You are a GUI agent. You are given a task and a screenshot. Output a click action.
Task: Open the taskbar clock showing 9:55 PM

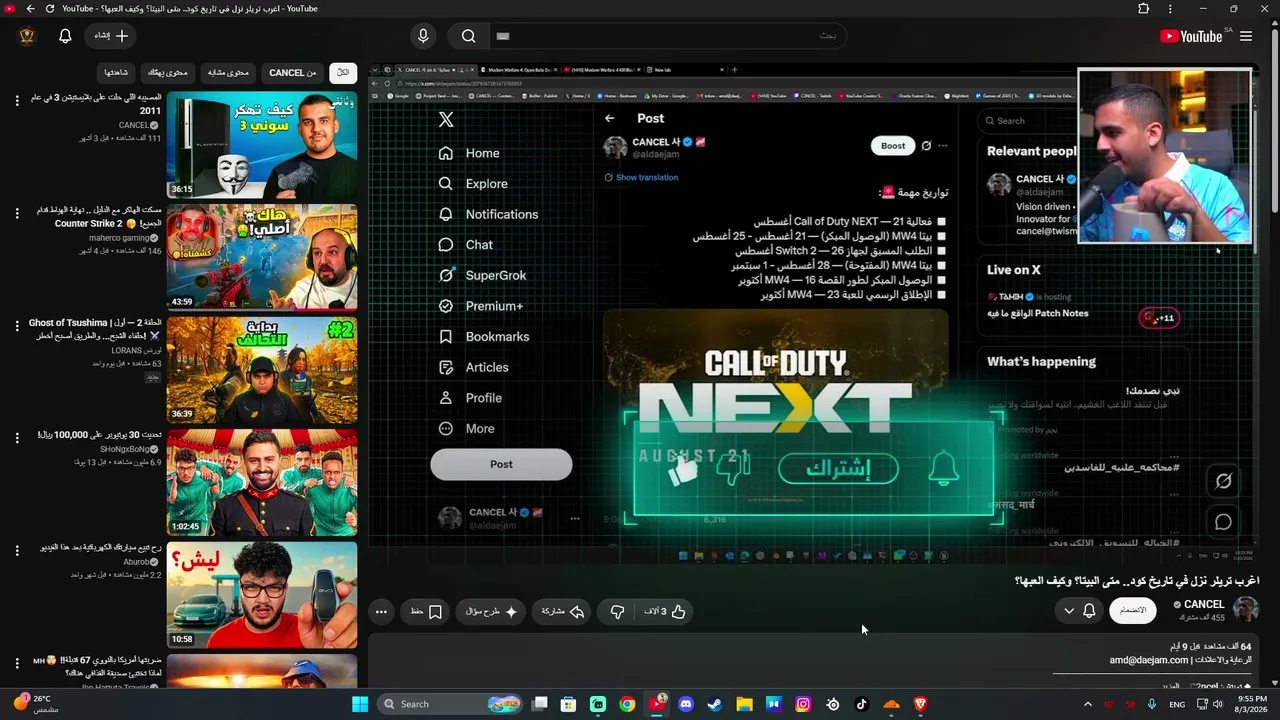[x=1252, y=704]
